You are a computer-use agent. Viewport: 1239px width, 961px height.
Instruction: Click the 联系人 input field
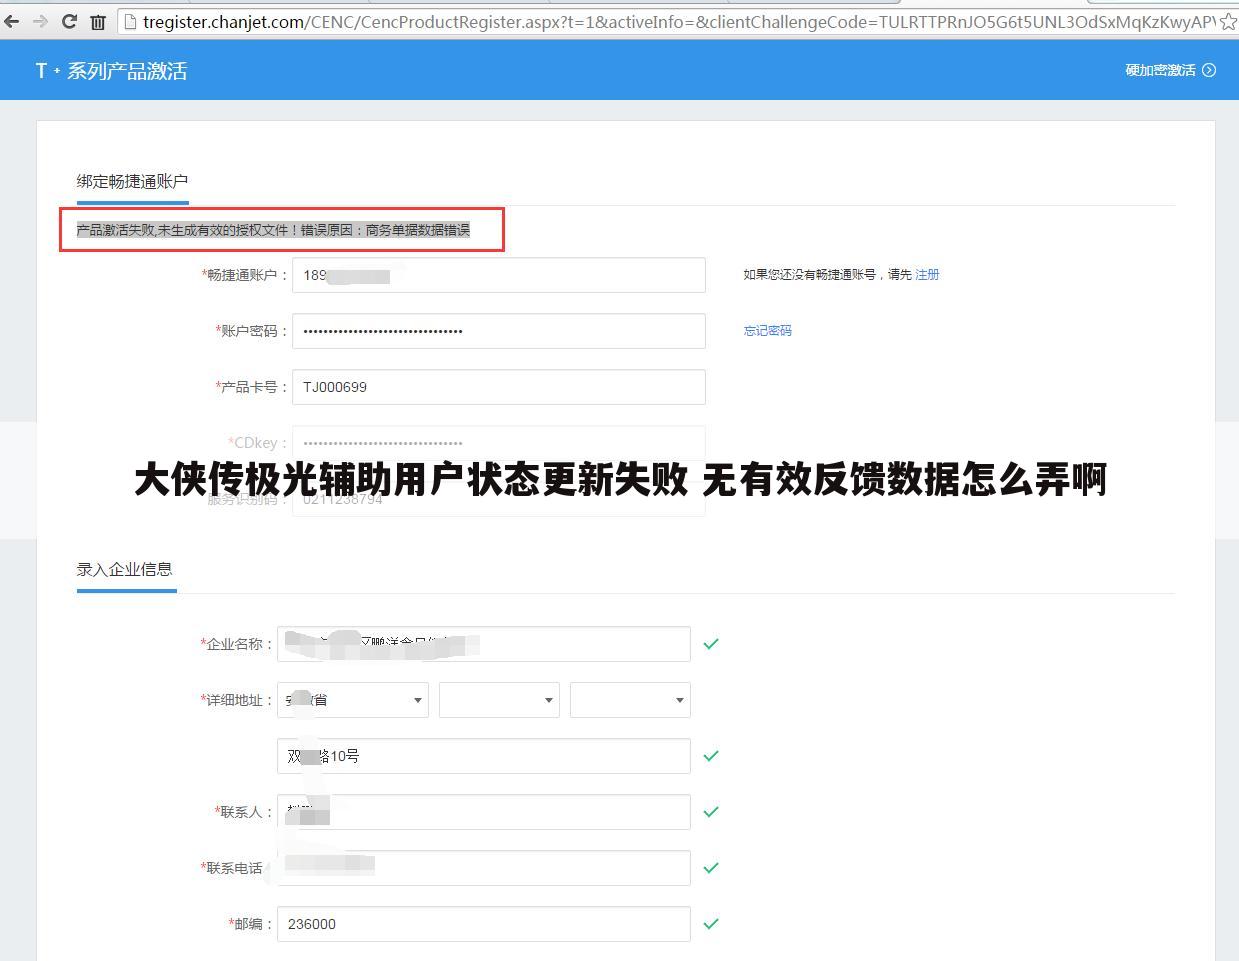pyautogui.click(x=484, y=812)
